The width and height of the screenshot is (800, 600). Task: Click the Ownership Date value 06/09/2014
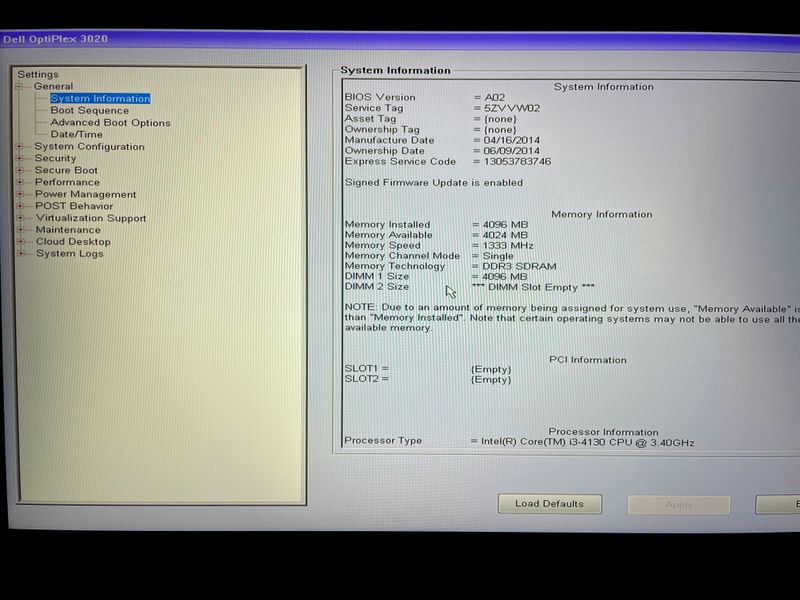coord(511,151)
